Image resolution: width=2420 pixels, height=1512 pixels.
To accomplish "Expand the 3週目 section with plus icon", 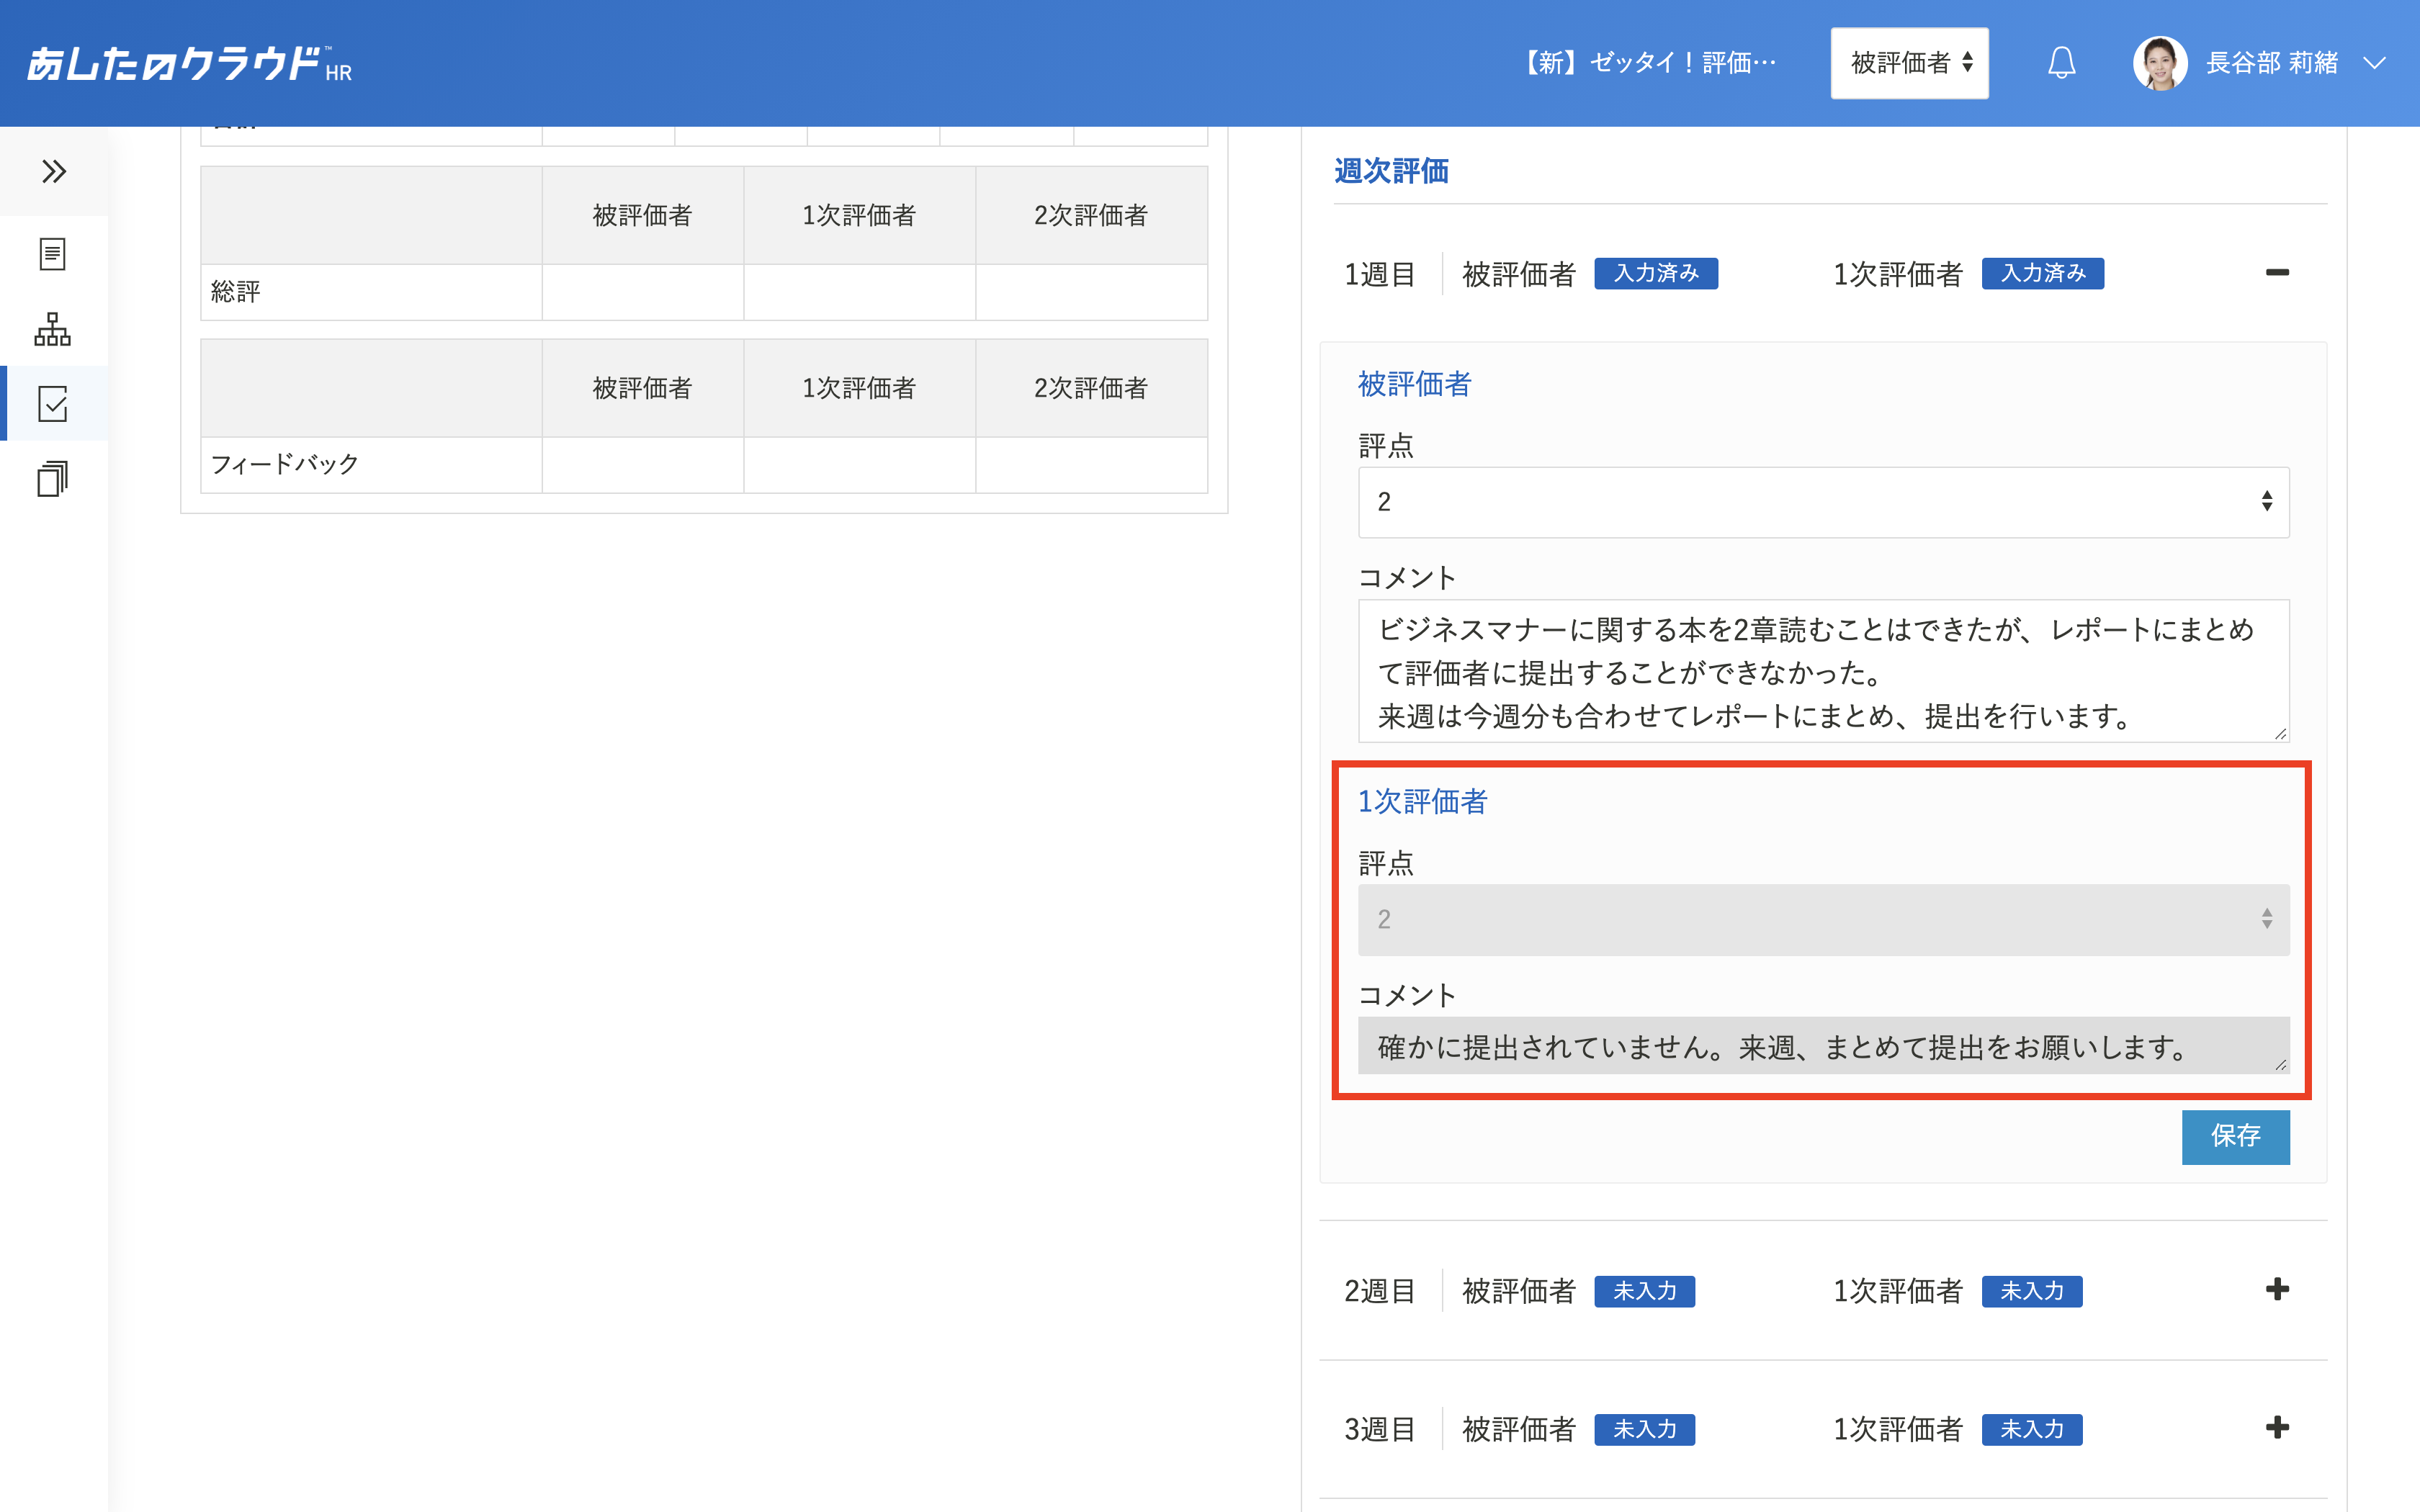I will [2277, 1427].
